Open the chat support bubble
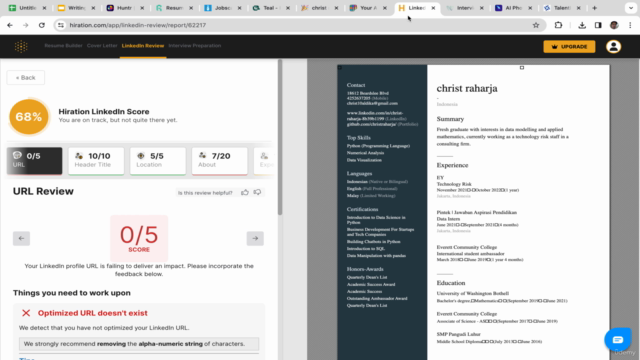This screenshot has height=360, width=640. 618,340
